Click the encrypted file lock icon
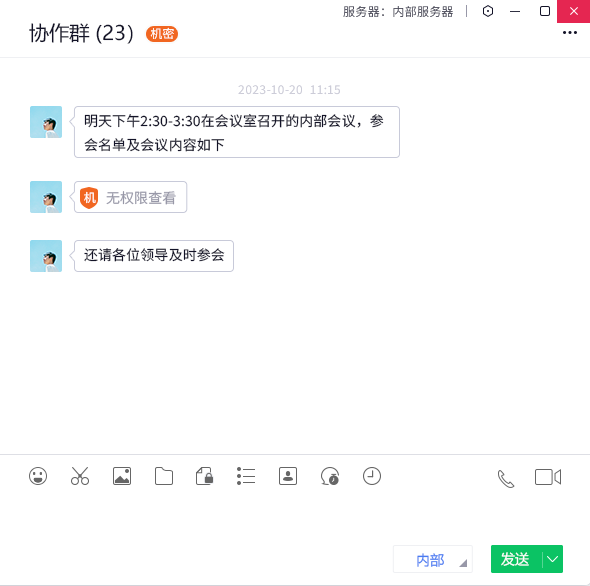Image resolution: width=590 pixels, height=586 pixels. [205, 476]
